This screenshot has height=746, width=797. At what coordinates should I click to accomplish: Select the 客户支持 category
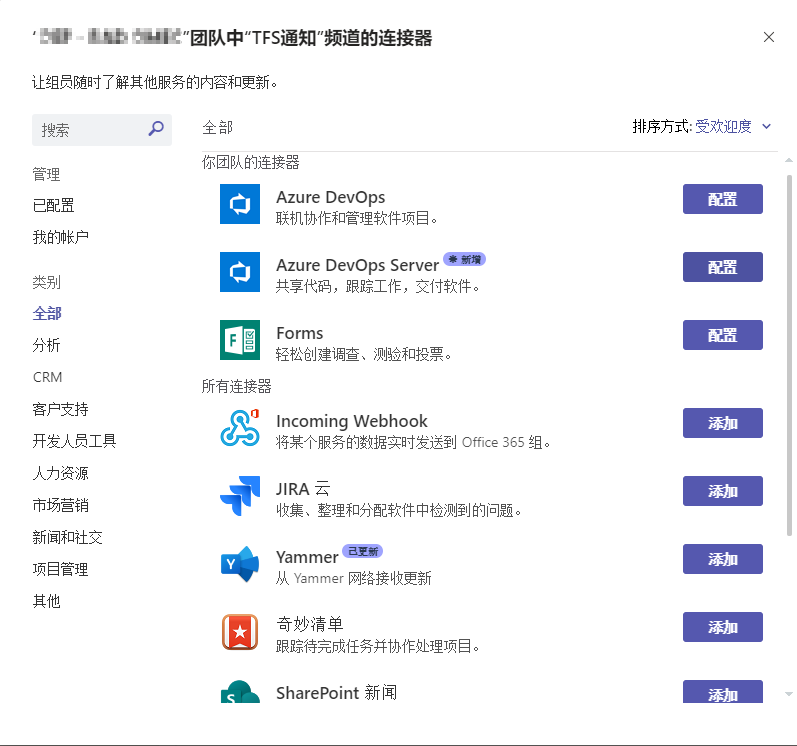(x=60, y=409)
